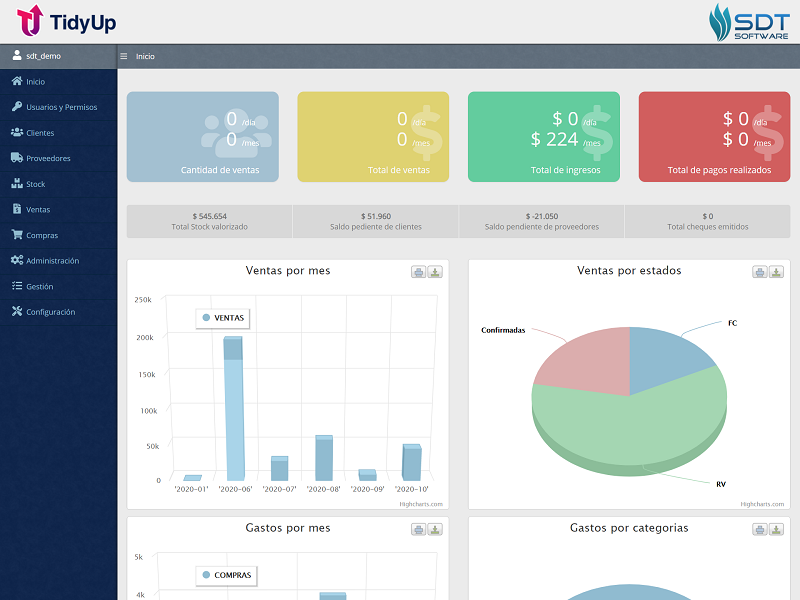Click the 2020-08 sales bar
The height and width of the screenshot is (600, 800).
(x=324, y=458)
